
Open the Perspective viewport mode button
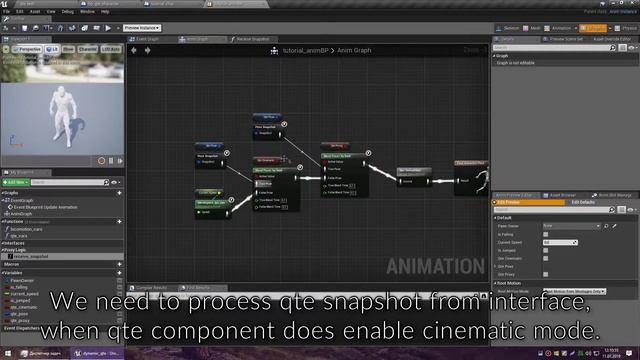tap(27, 49)
